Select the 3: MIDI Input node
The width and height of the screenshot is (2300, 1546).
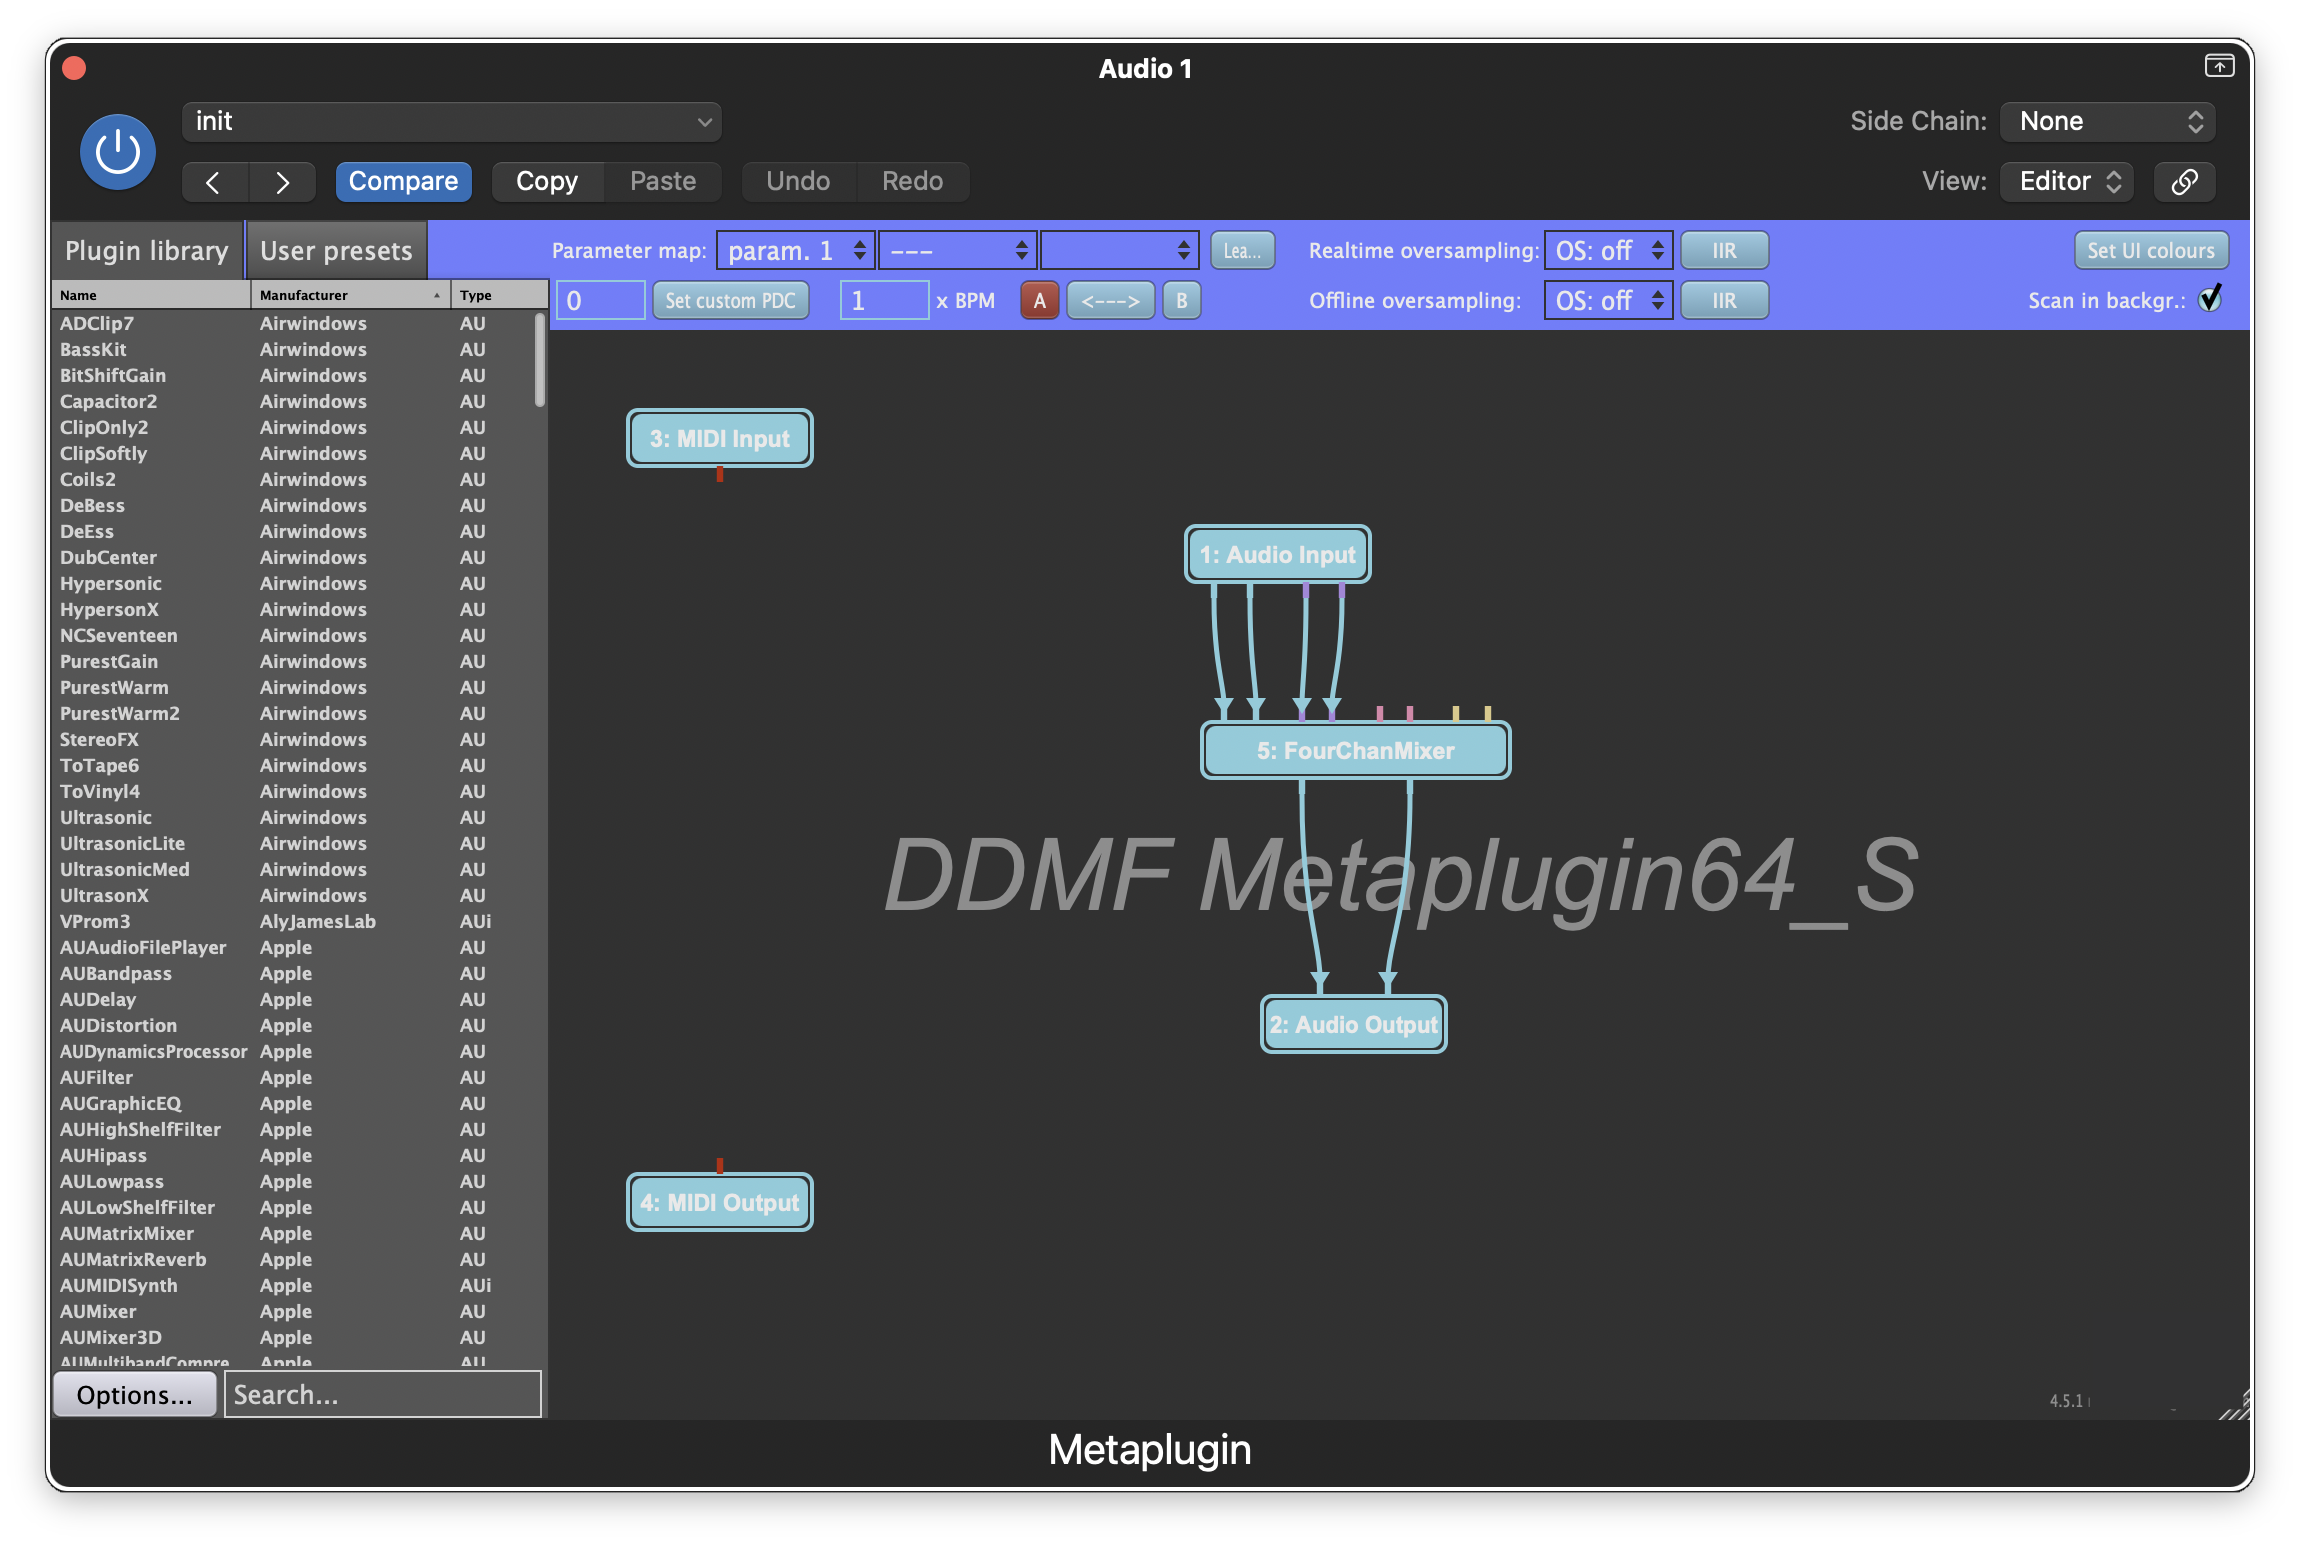coord(720,439)
